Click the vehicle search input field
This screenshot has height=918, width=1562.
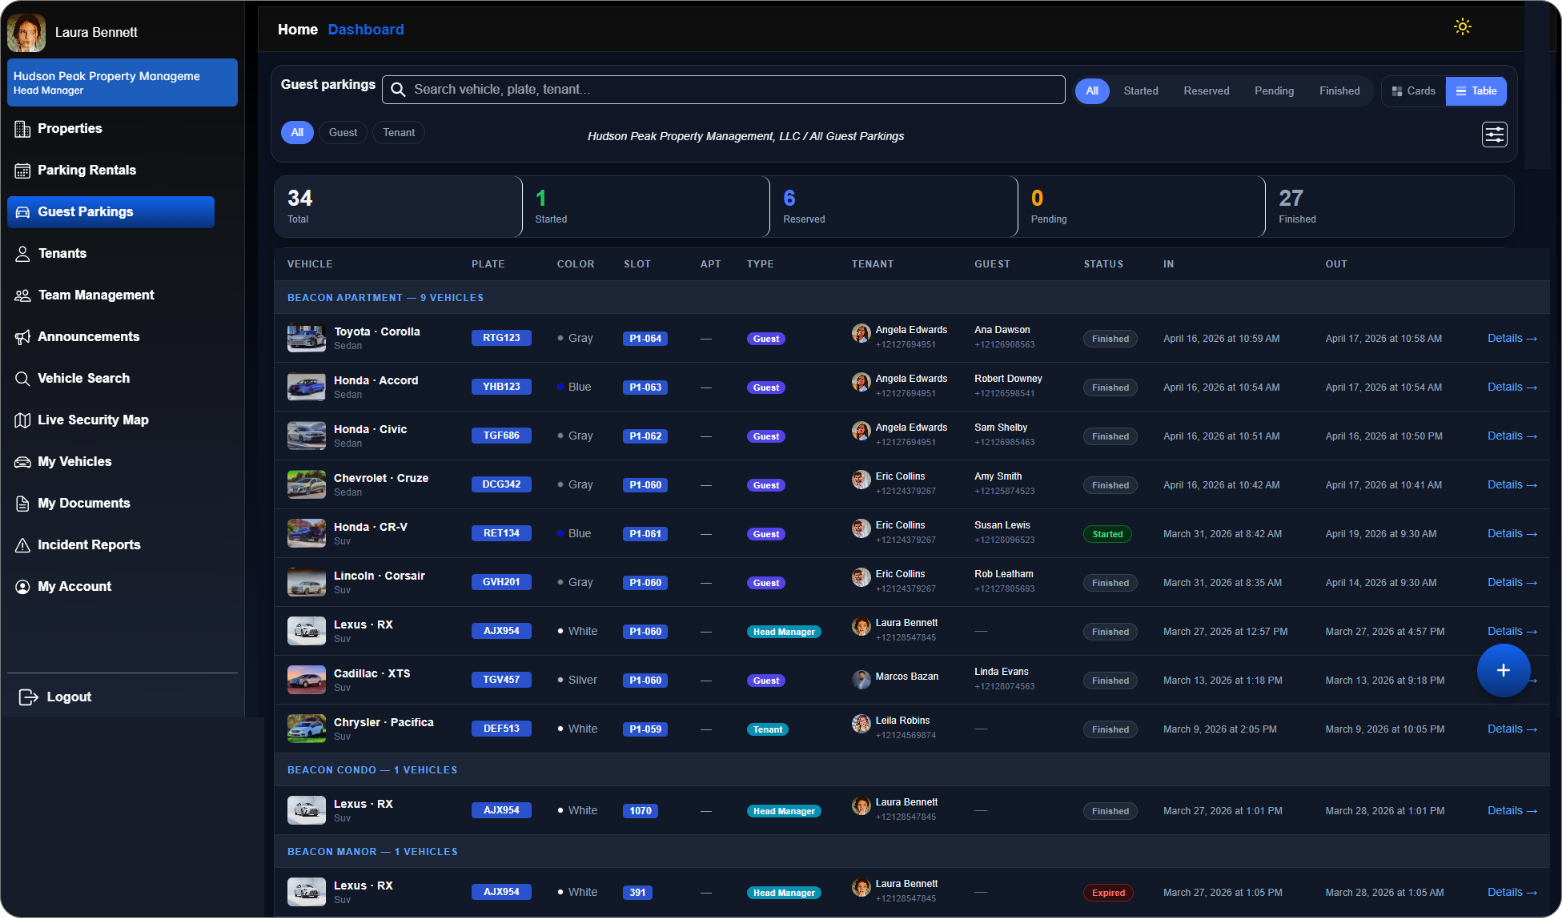point(730,90)
